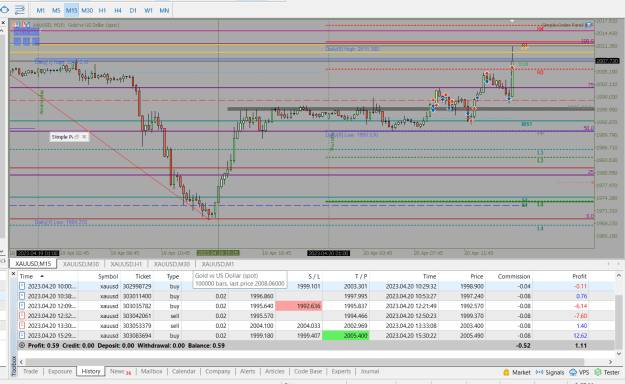This screenshot has width=625, height=384.
Task: Open the VPS cloud icon
Action: point(573,372)
